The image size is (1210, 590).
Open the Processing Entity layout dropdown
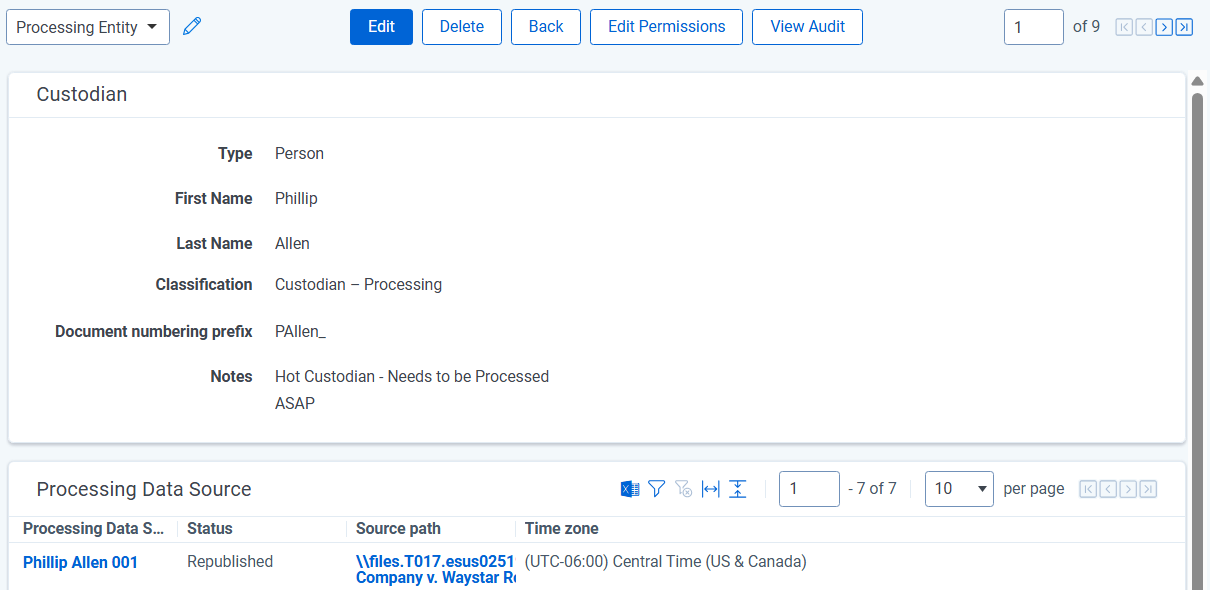88,27
